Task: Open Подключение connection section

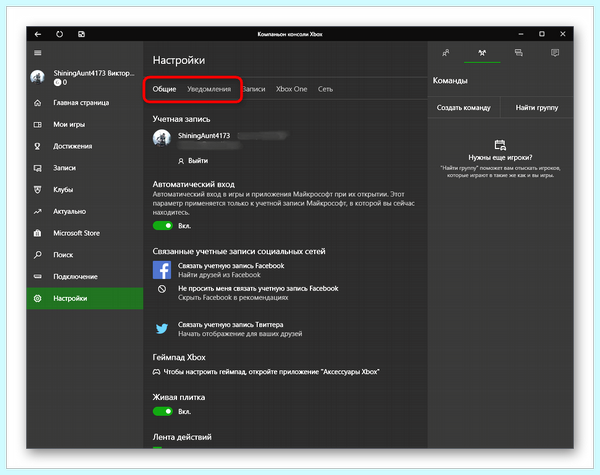Action: pos(85,276)
